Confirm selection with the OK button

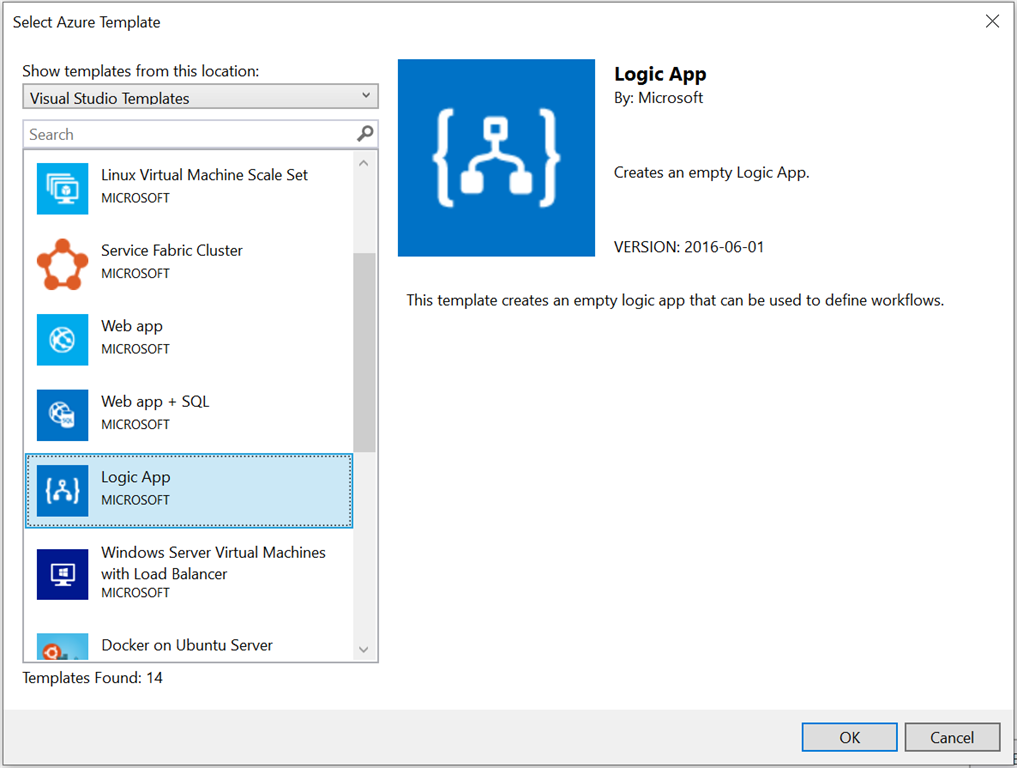click(848, 737)
